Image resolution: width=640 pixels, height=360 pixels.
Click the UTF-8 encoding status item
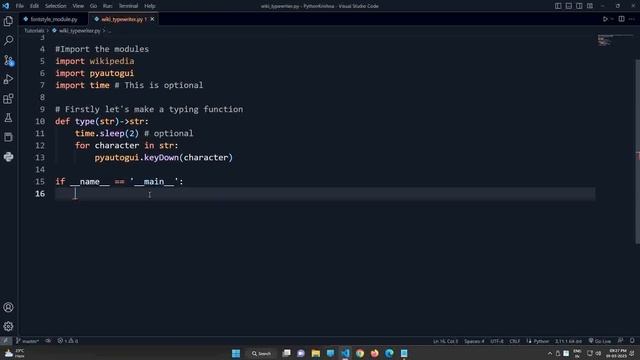click(497, 341)
